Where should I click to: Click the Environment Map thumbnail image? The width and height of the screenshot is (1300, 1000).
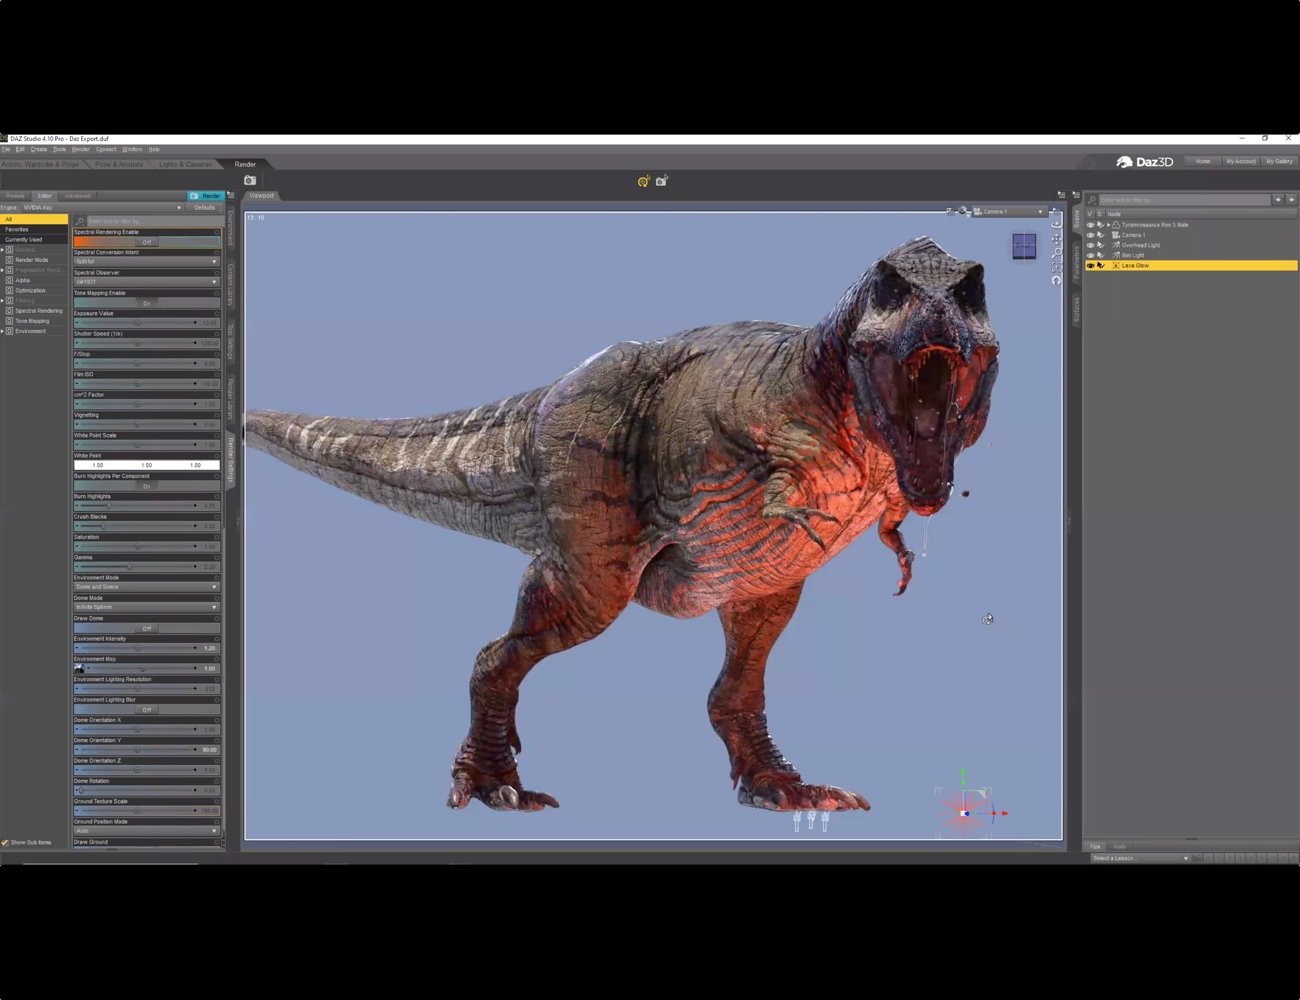click(x=79, y=668)
